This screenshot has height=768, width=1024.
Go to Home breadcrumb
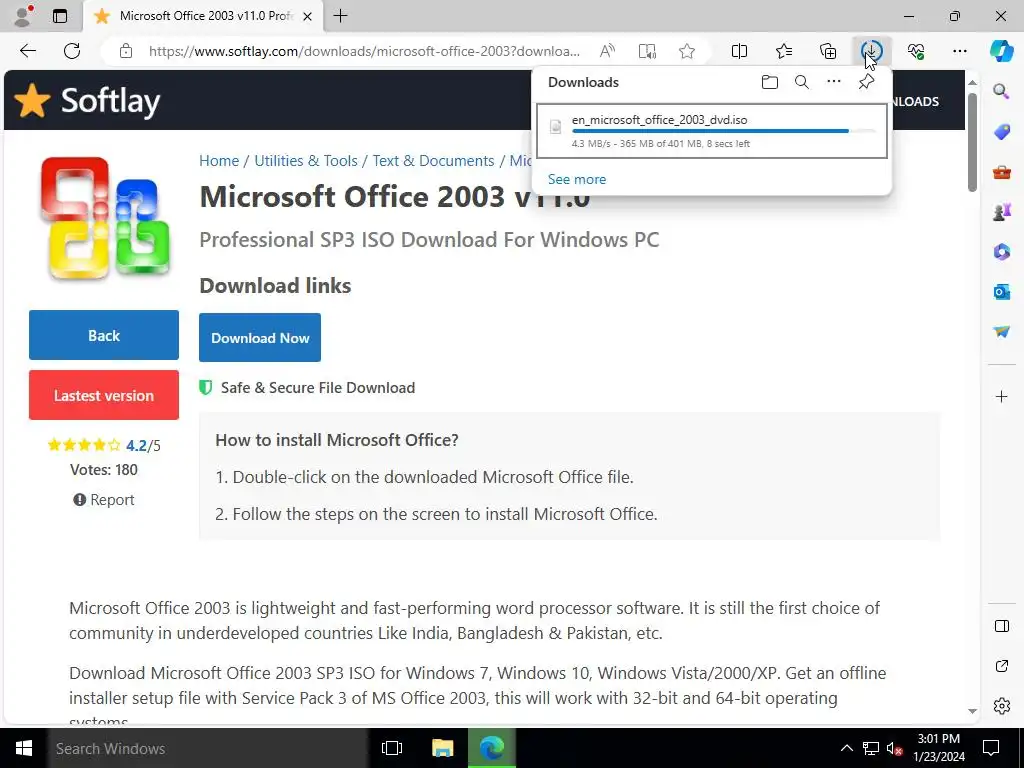click(219, 161)
